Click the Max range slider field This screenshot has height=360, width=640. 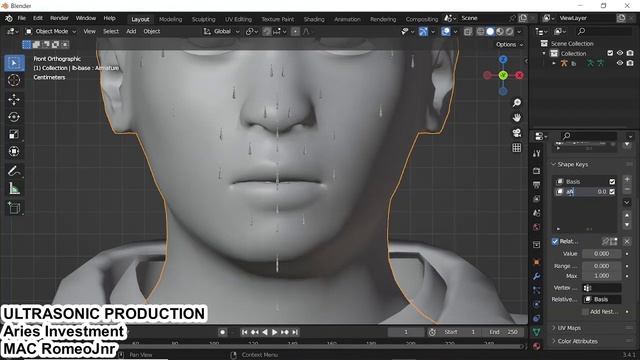[x=601, y=276]
